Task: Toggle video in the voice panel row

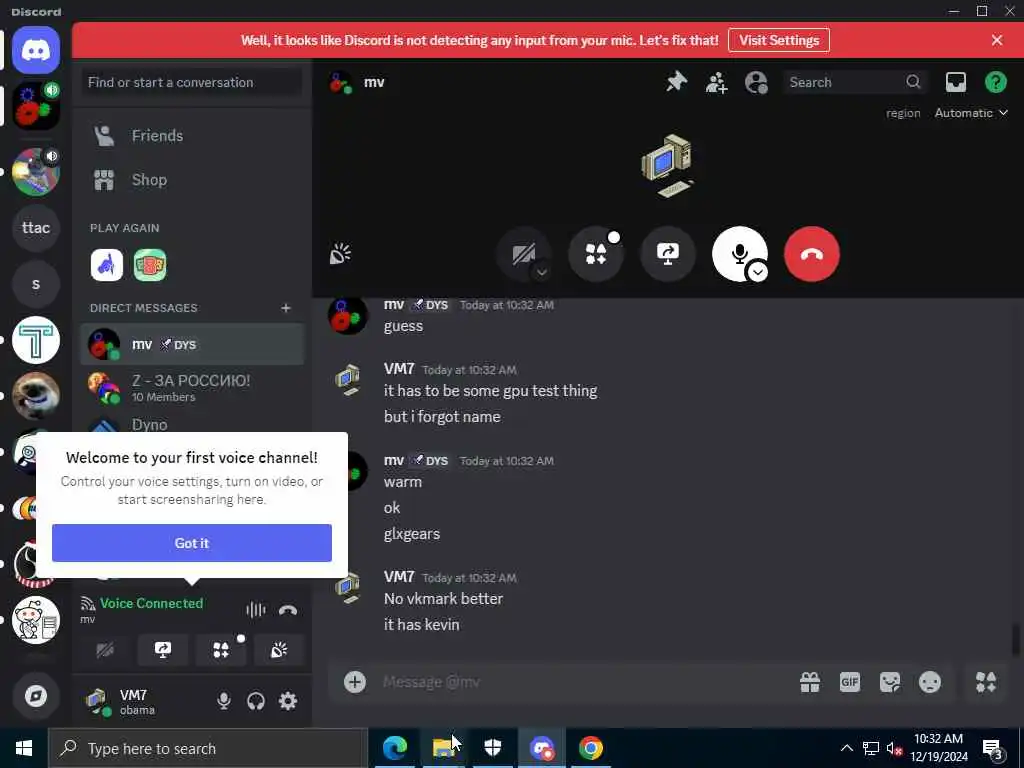Action: (x=104, y=650)
